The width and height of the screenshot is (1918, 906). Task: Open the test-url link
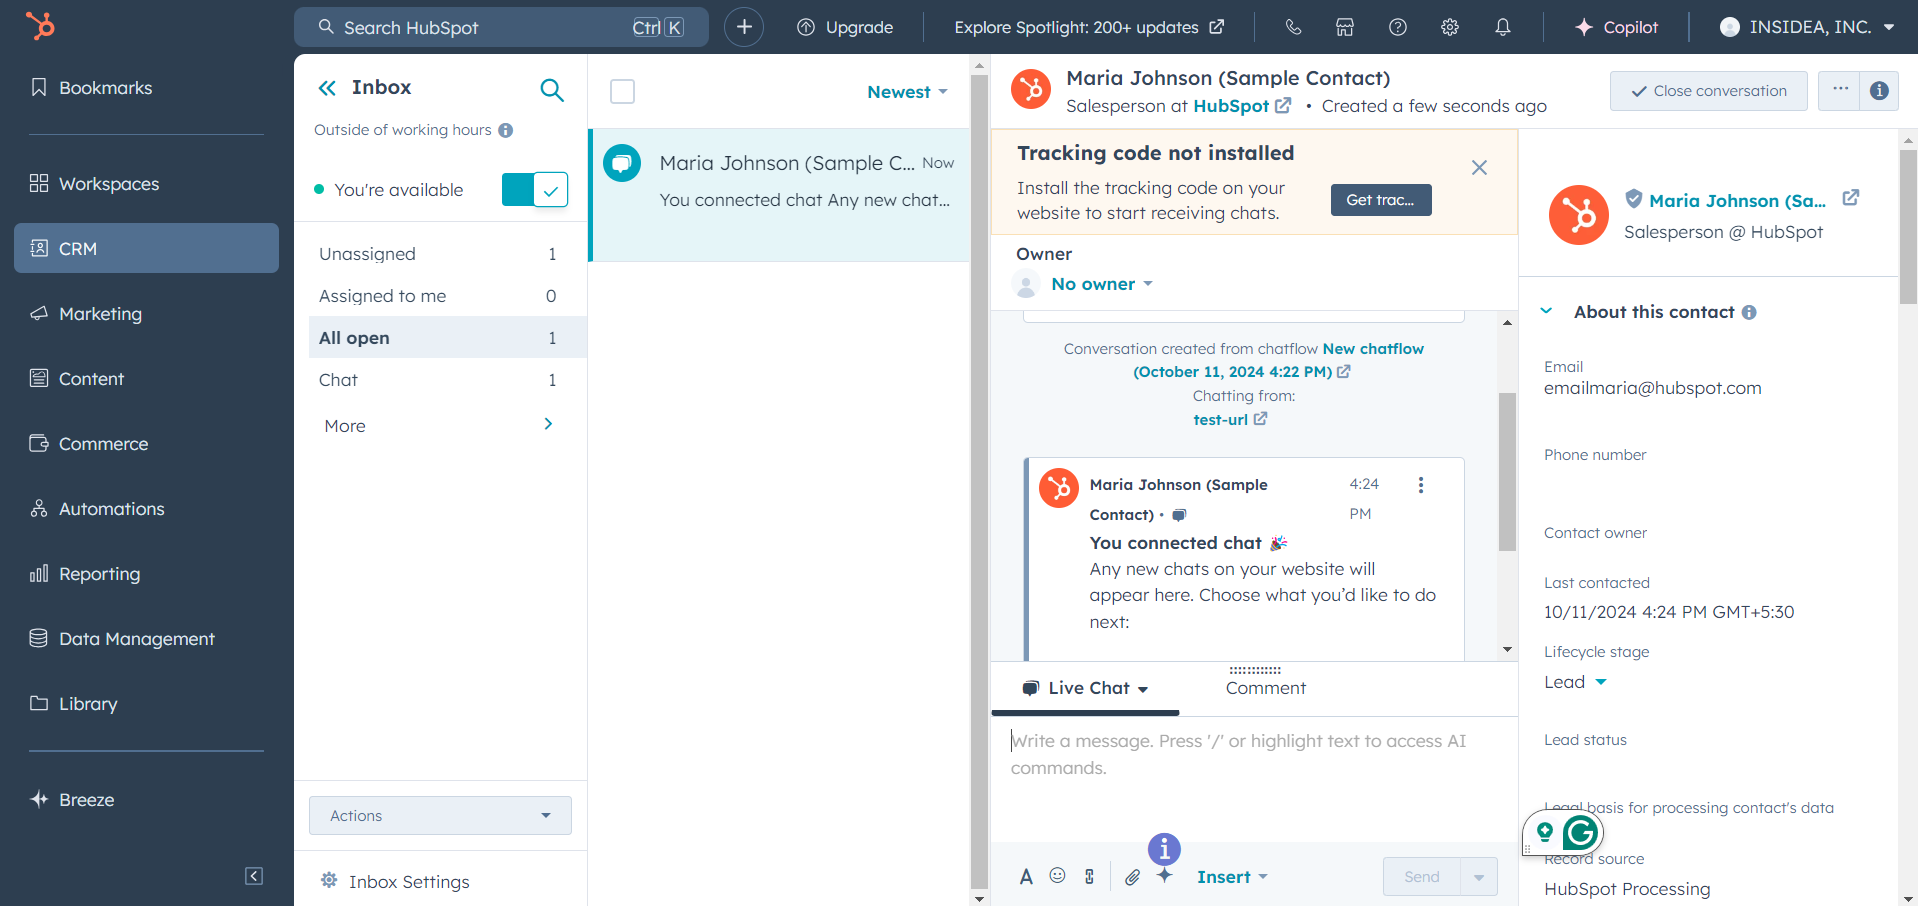click(1230, 420)
